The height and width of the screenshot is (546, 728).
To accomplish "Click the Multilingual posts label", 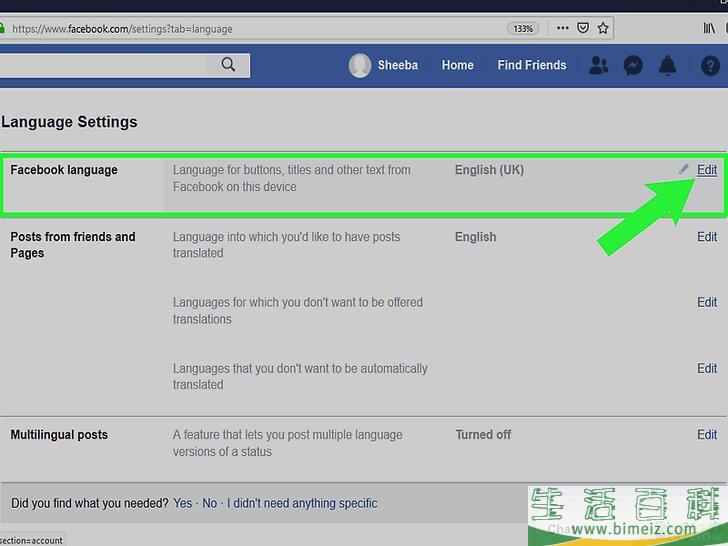I will point(59,435).
